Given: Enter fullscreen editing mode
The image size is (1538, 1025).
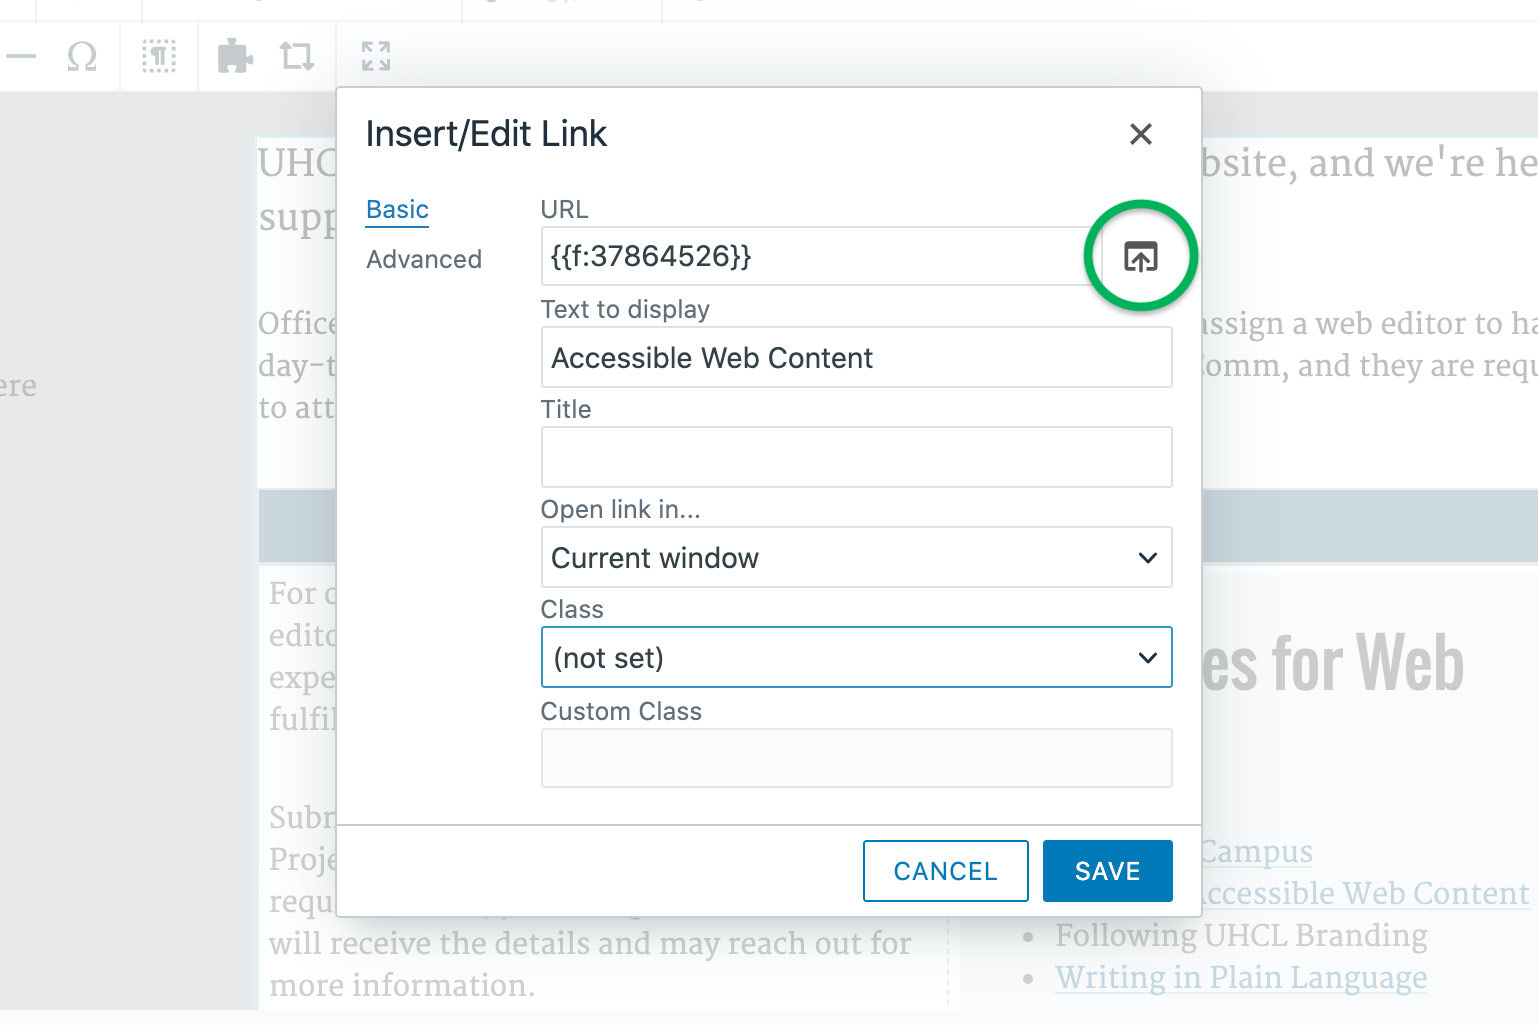Looking at the screenshot, I should click(x=375, y=57).
